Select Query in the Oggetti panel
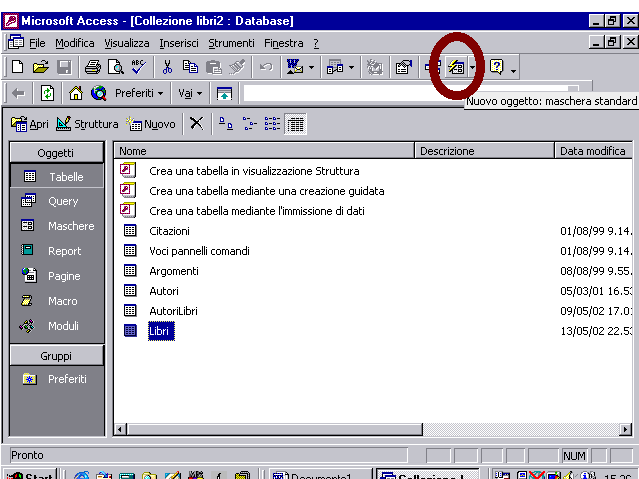This screenshot has height=479, width=639. (x=62, y=201)
